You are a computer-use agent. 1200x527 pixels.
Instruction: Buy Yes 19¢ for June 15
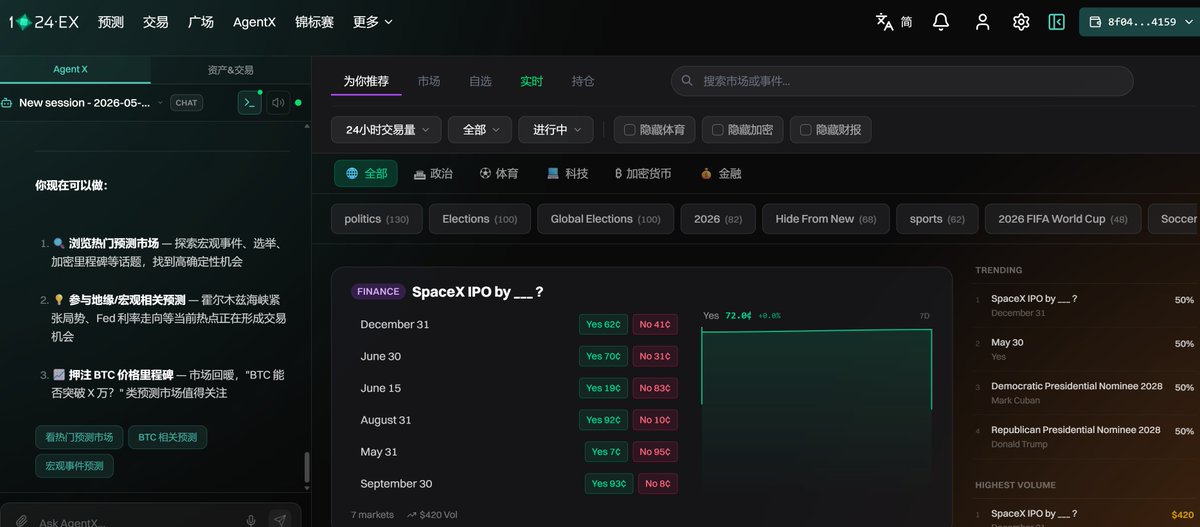click(x=603, y=388)
